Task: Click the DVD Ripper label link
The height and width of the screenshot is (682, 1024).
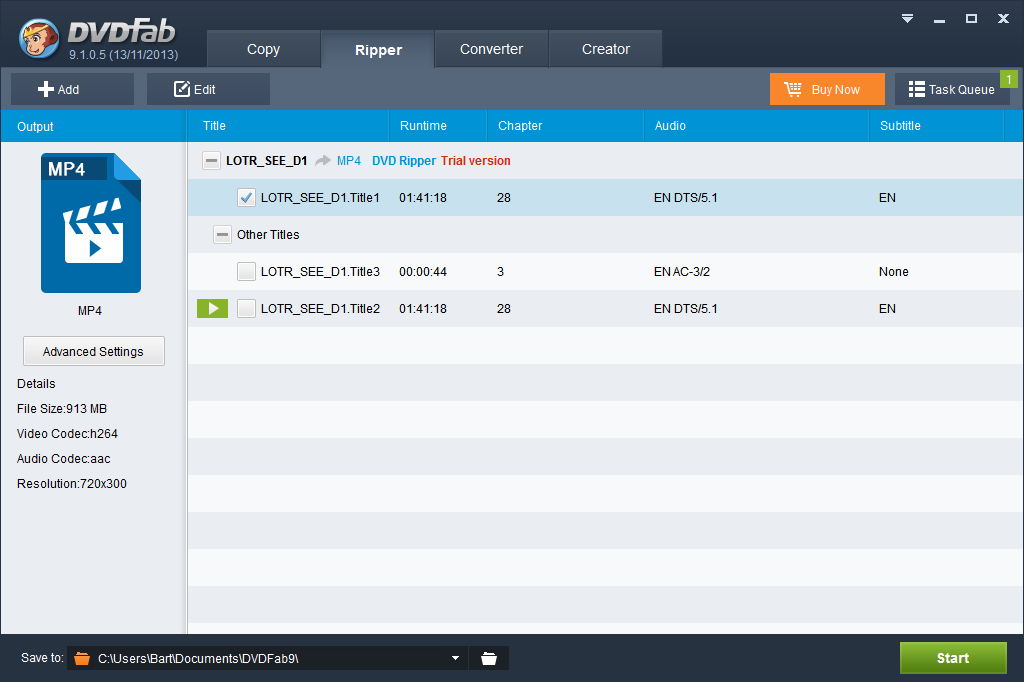Action: pos(404,161)
